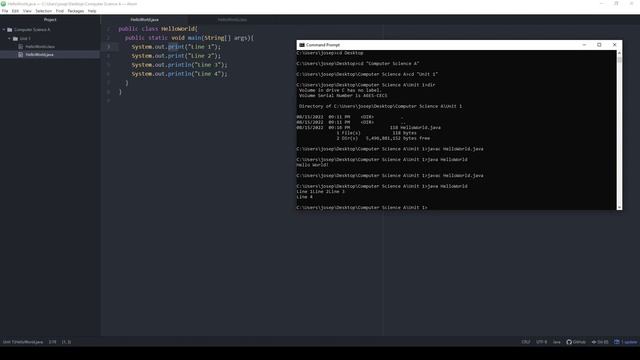Viewport: 640px width, 360px height.
Task: Click Command Prompt scrollbar up arrow
Action: click(619, 53)
